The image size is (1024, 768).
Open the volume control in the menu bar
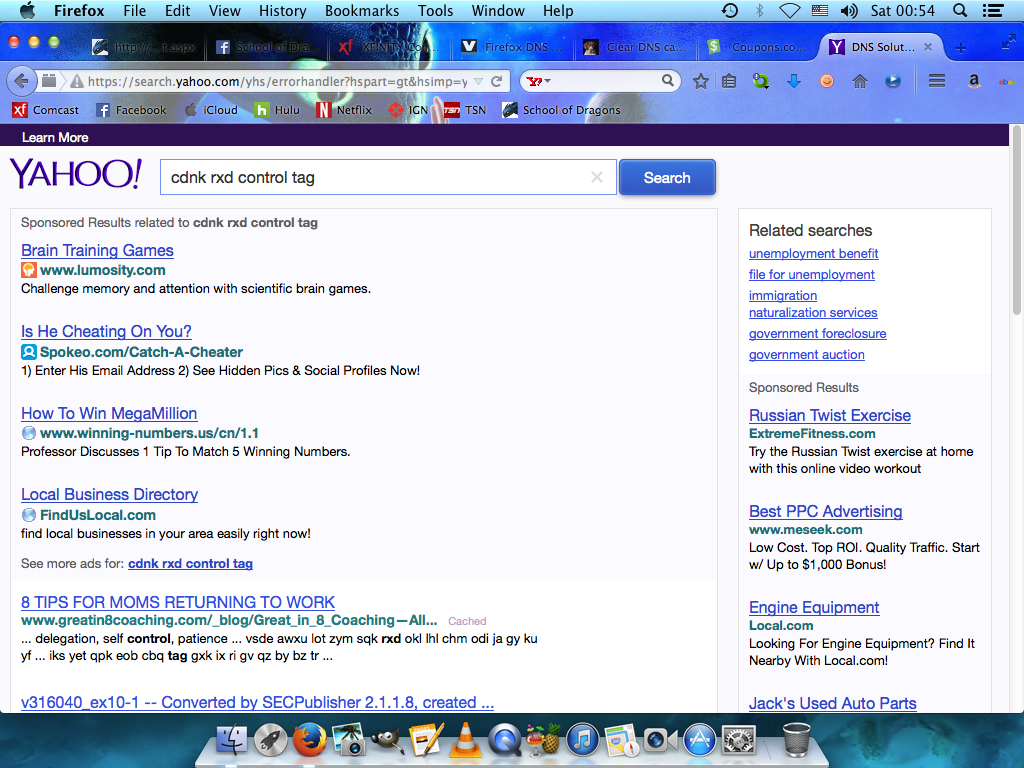pos(849,10)
